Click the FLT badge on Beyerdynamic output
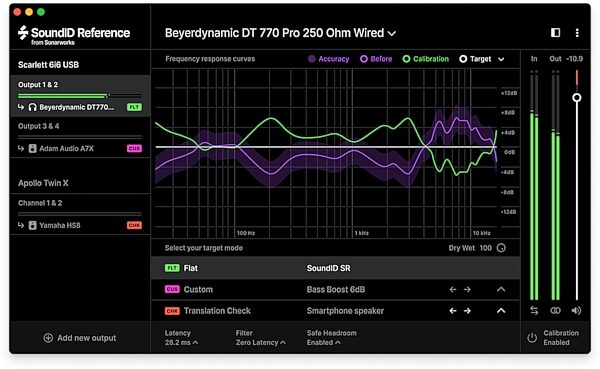 134,107
